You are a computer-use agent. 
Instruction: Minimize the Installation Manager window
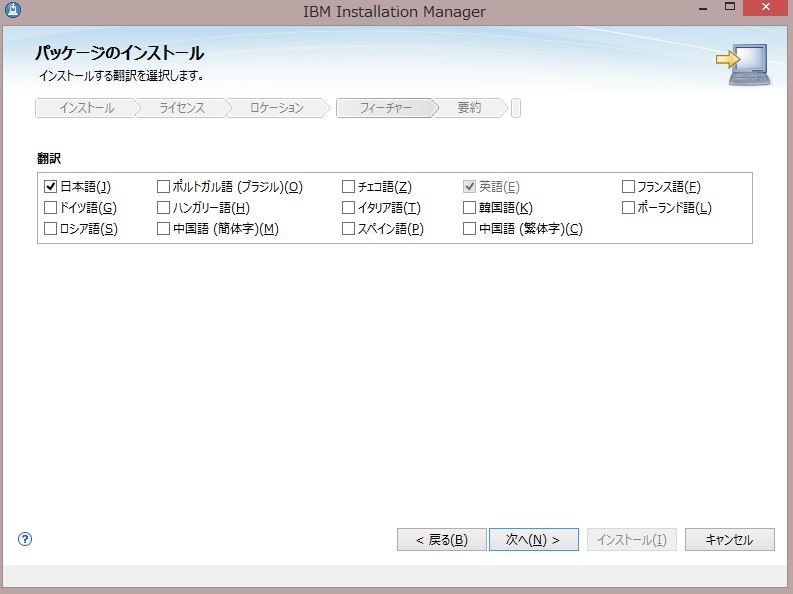[x=703, y=8]
